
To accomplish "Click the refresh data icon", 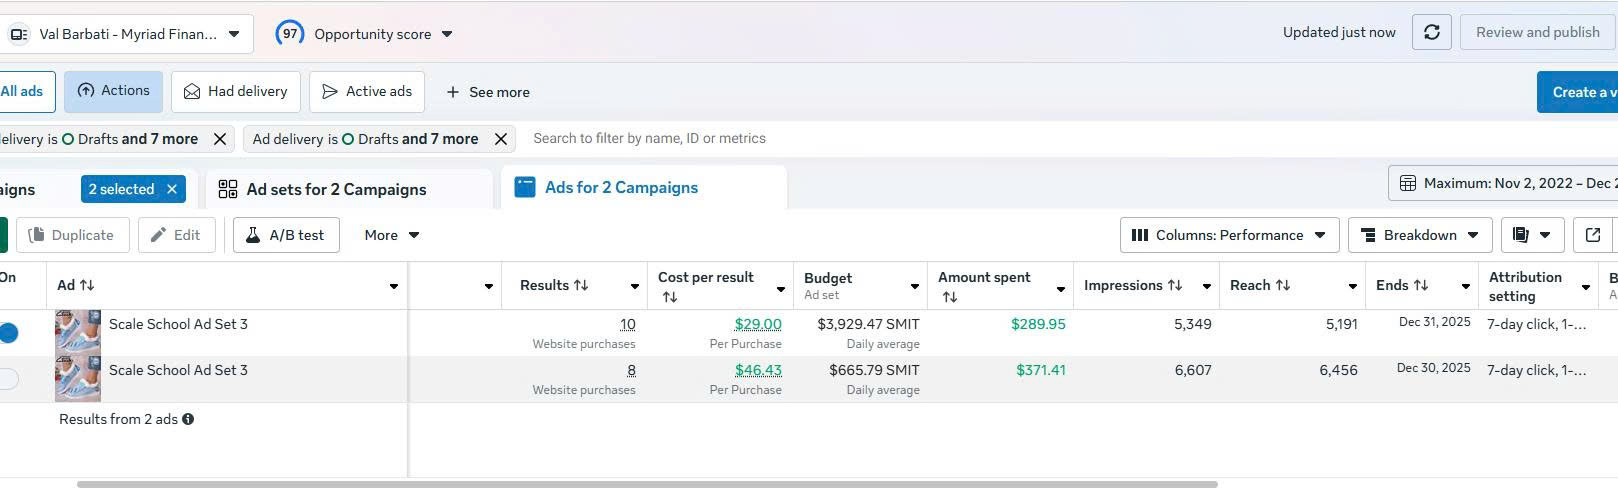I will [1431, 33].
